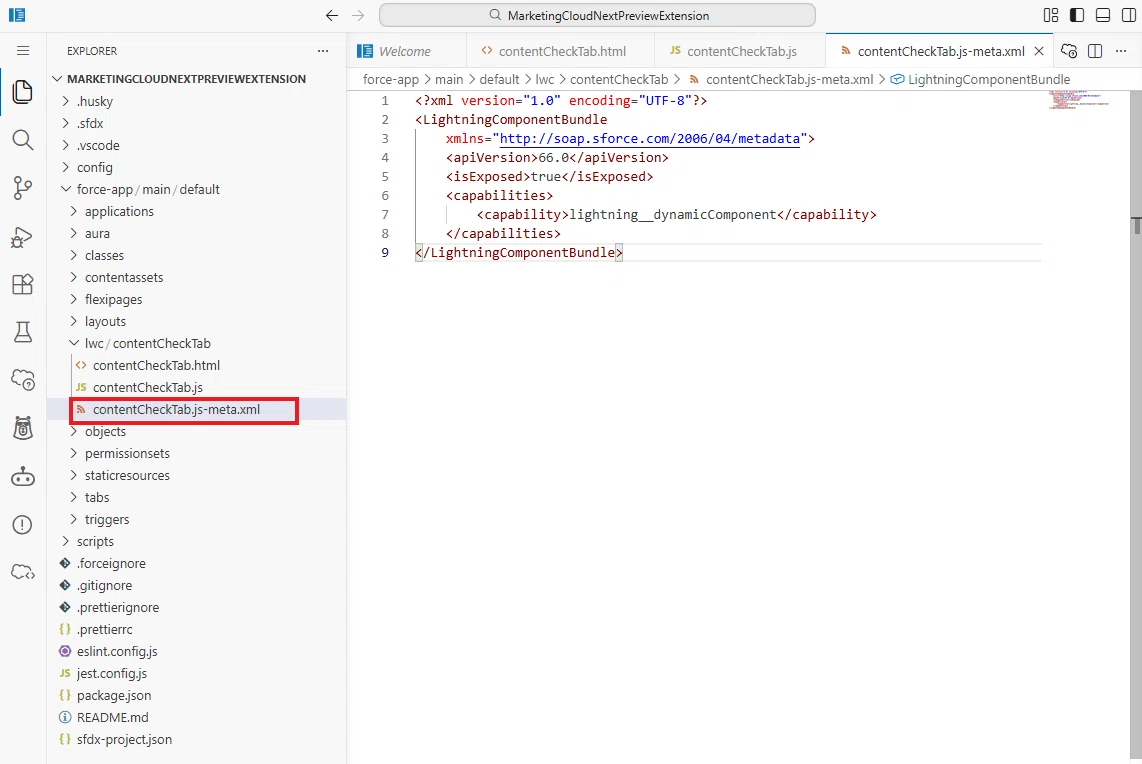This screenshot has height=764, width=1142.
Task: Click the cloud clock editor action icon
Action: (1068, 51)
